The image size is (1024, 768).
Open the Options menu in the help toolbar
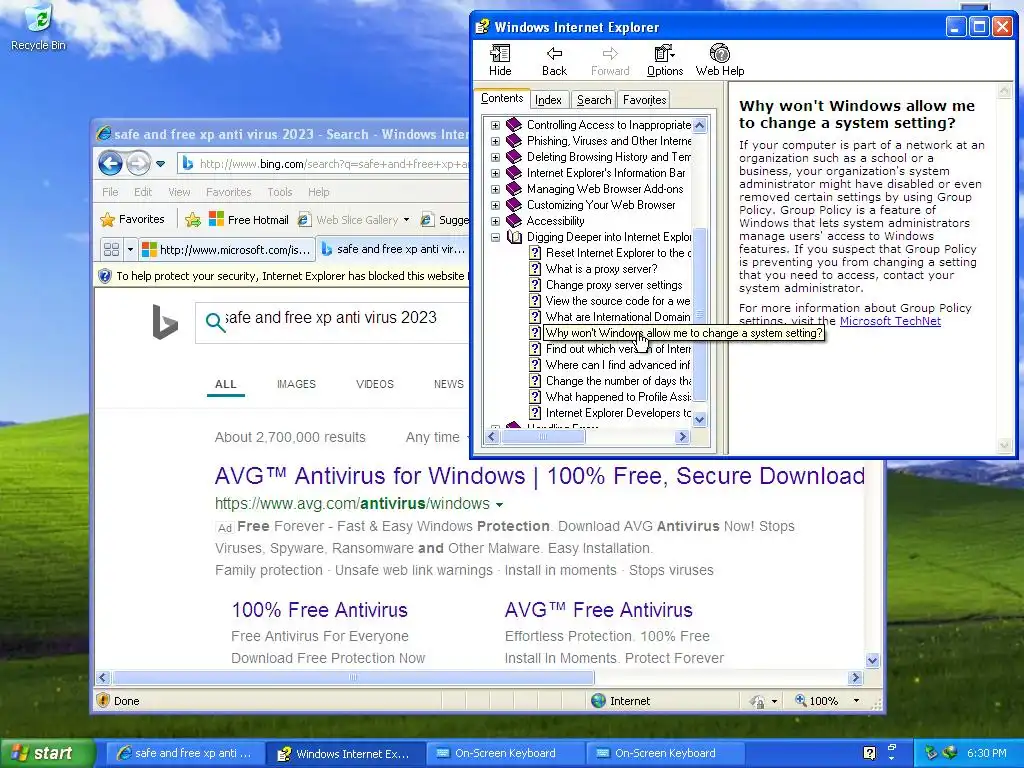pyautogui.click(x=665, y=60)
